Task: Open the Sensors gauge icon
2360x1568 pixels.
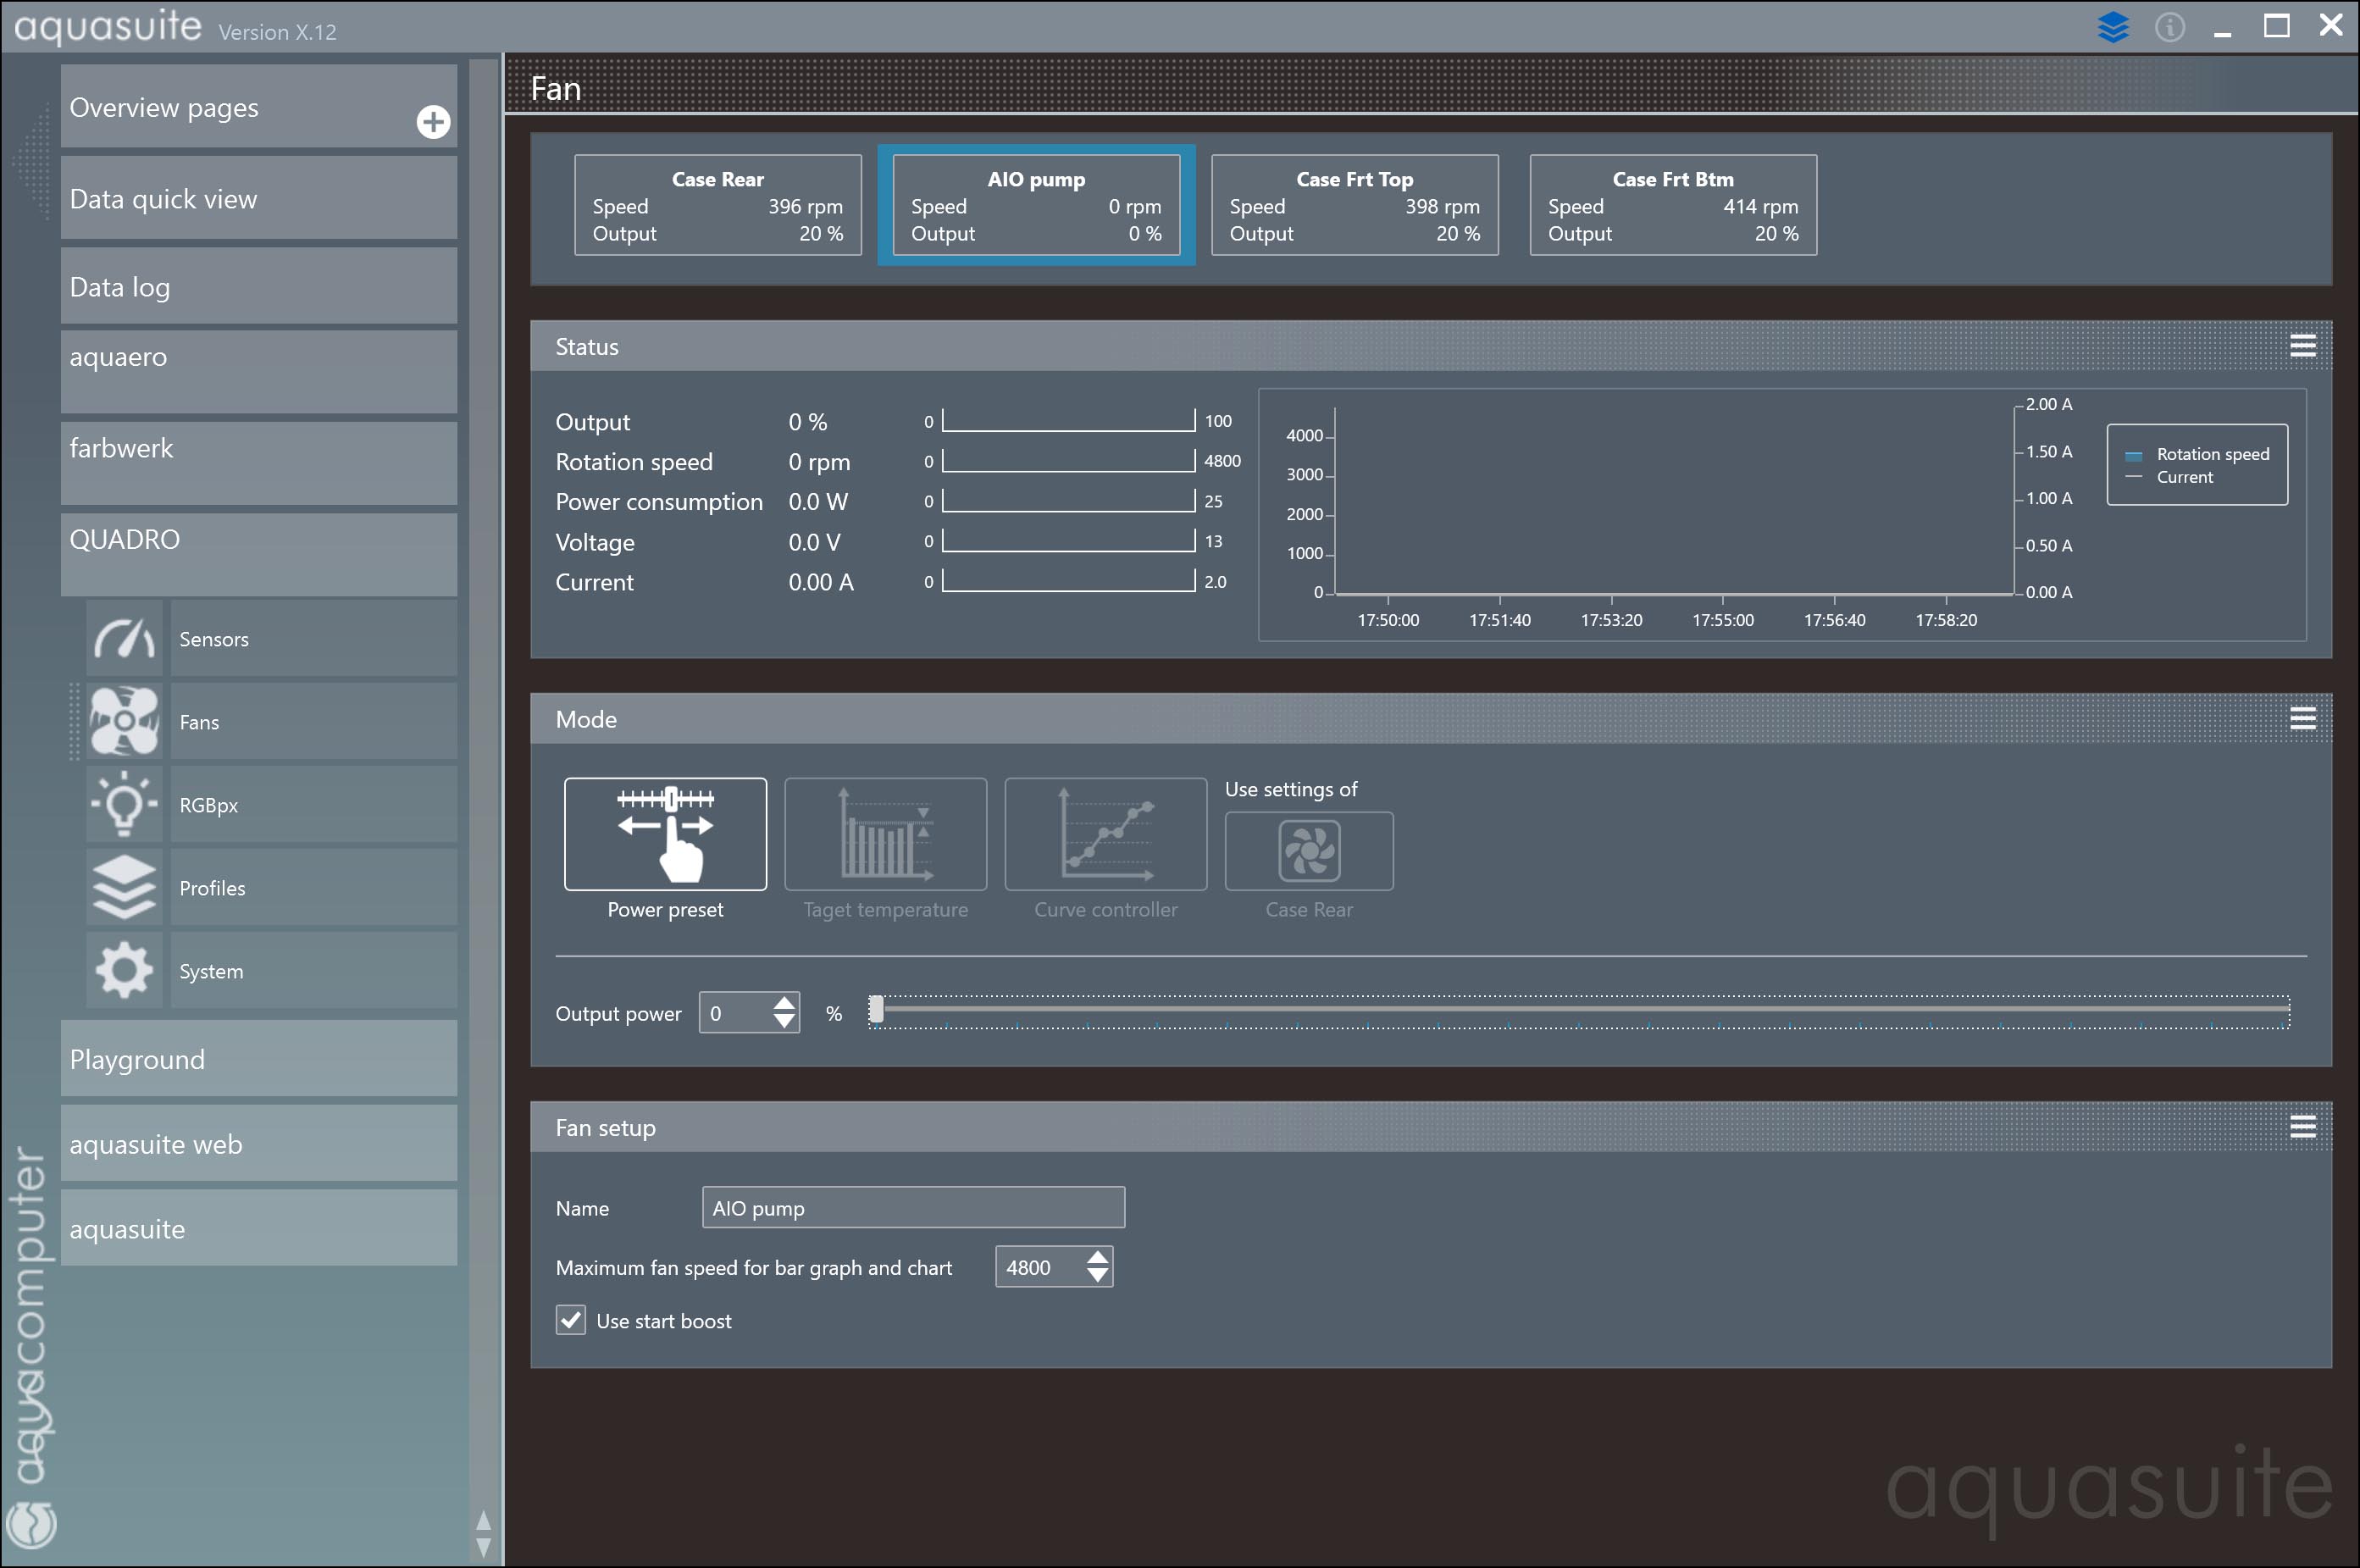Action: (x=124, y=638)
